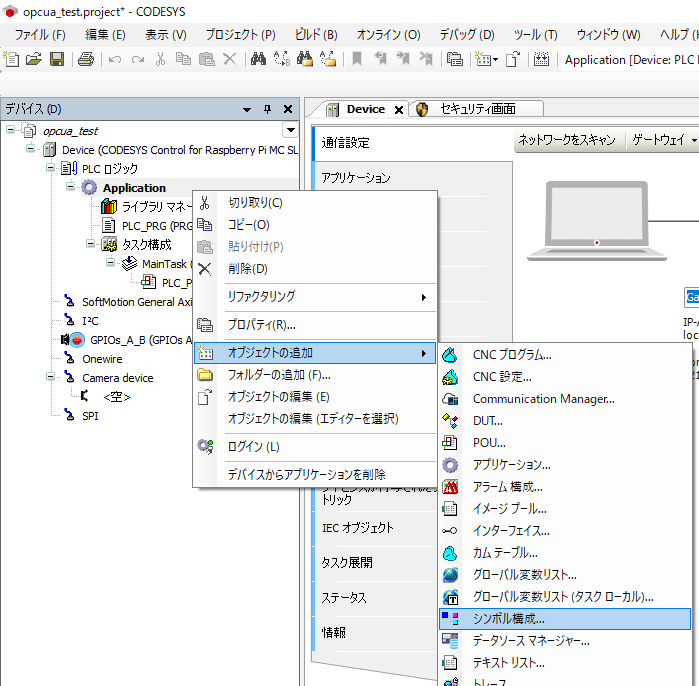Collapse the PLC ロジック node
699x686 pixels.
click(x=50, y=168)
